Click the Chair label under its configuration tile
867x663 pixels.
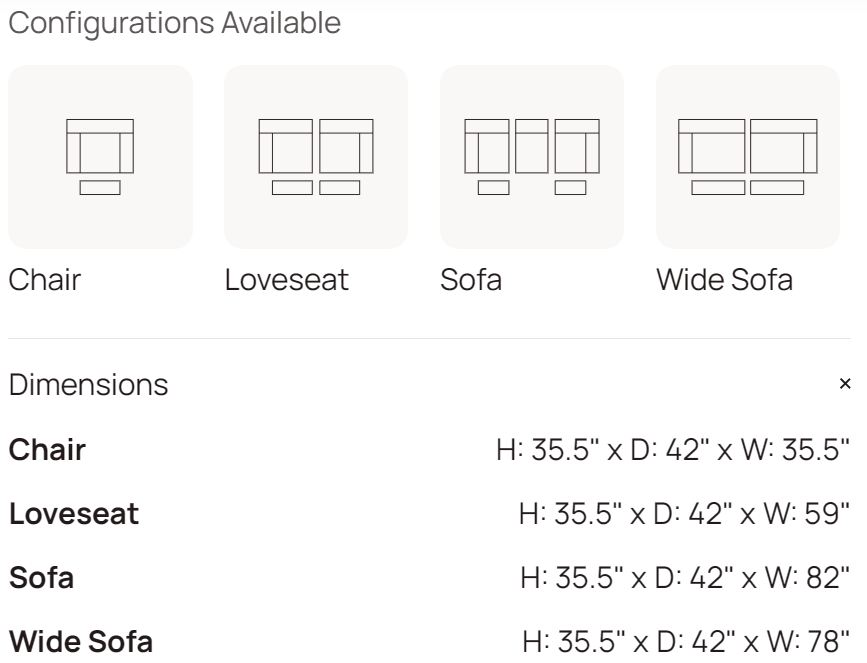click(44, 281)
